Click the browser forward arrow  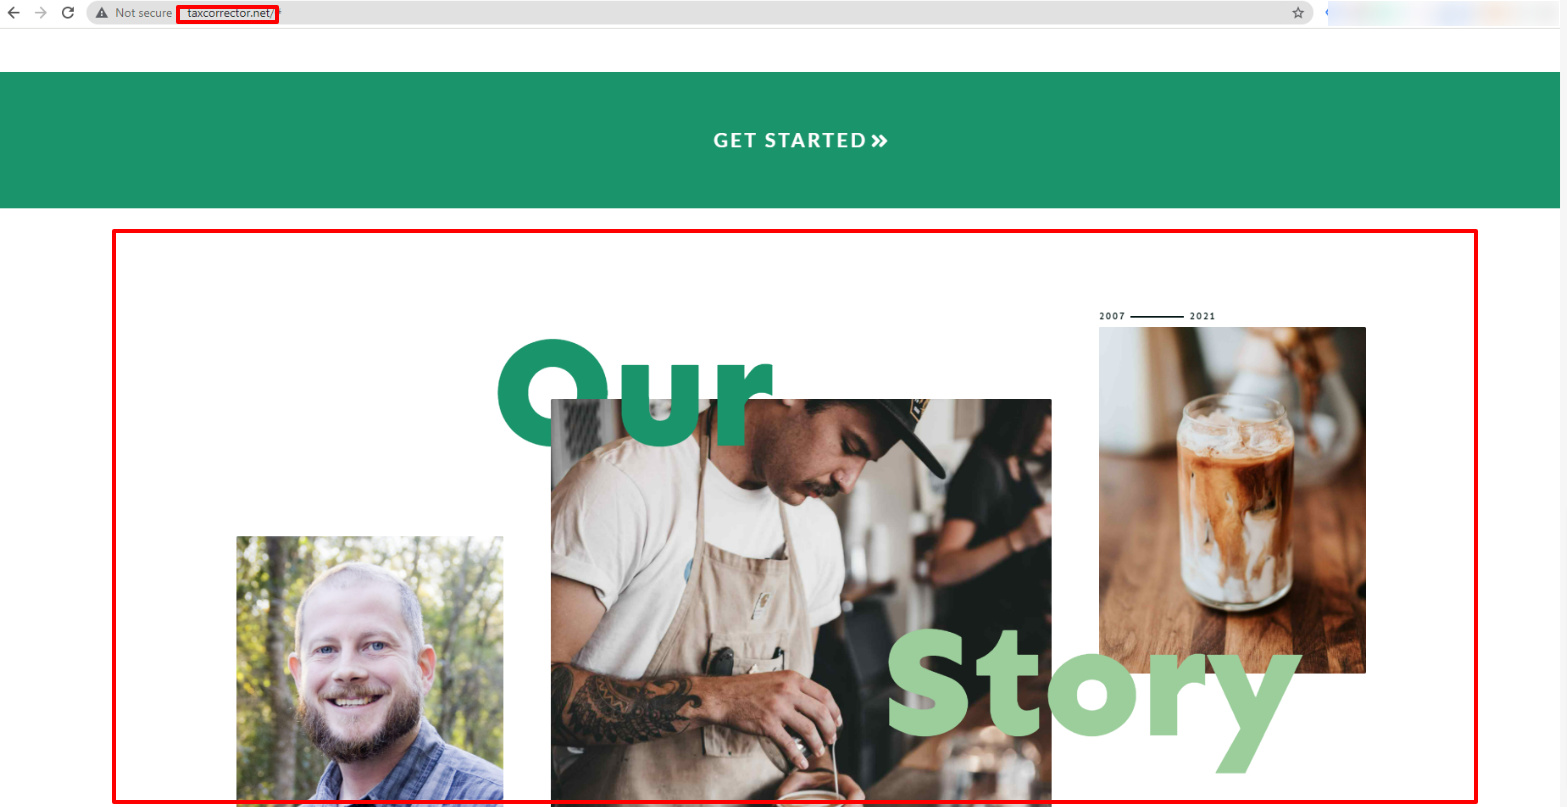click(x=41, y=13)
